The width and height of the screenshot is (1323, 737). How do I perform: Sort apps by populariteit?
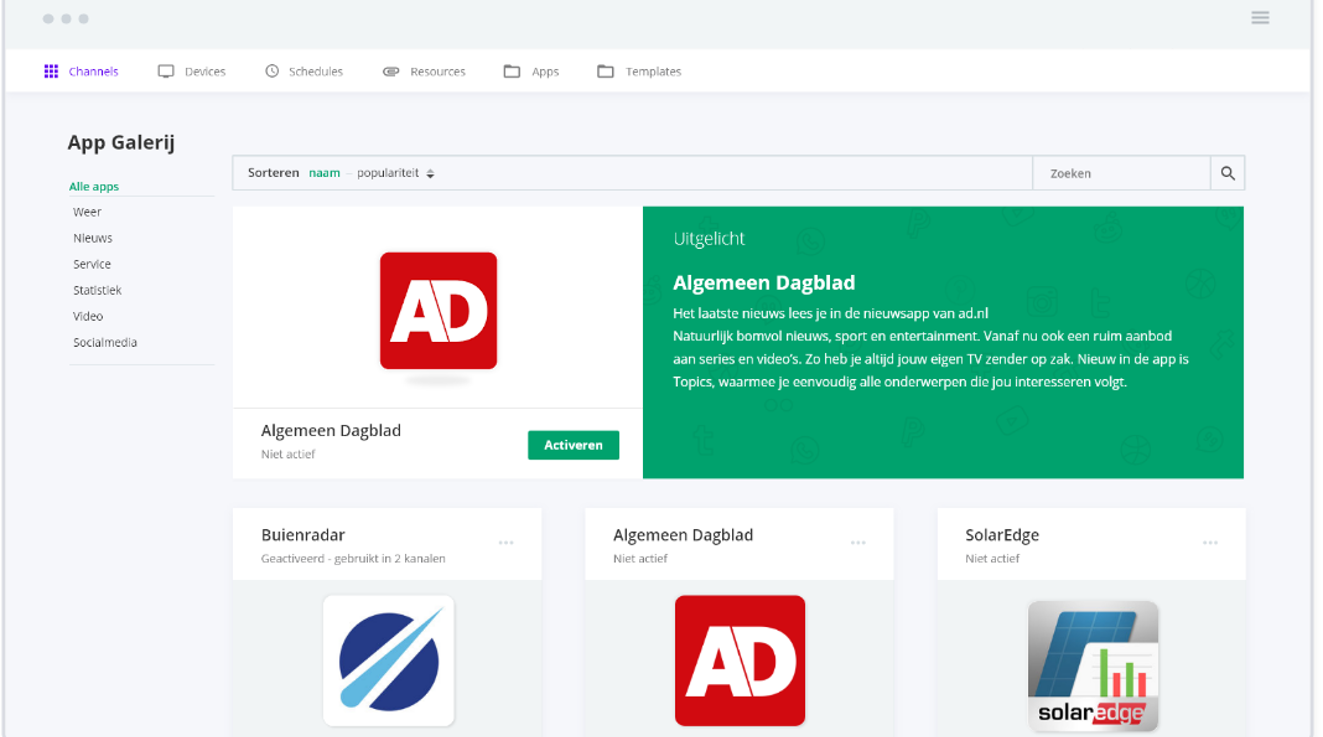388,173
